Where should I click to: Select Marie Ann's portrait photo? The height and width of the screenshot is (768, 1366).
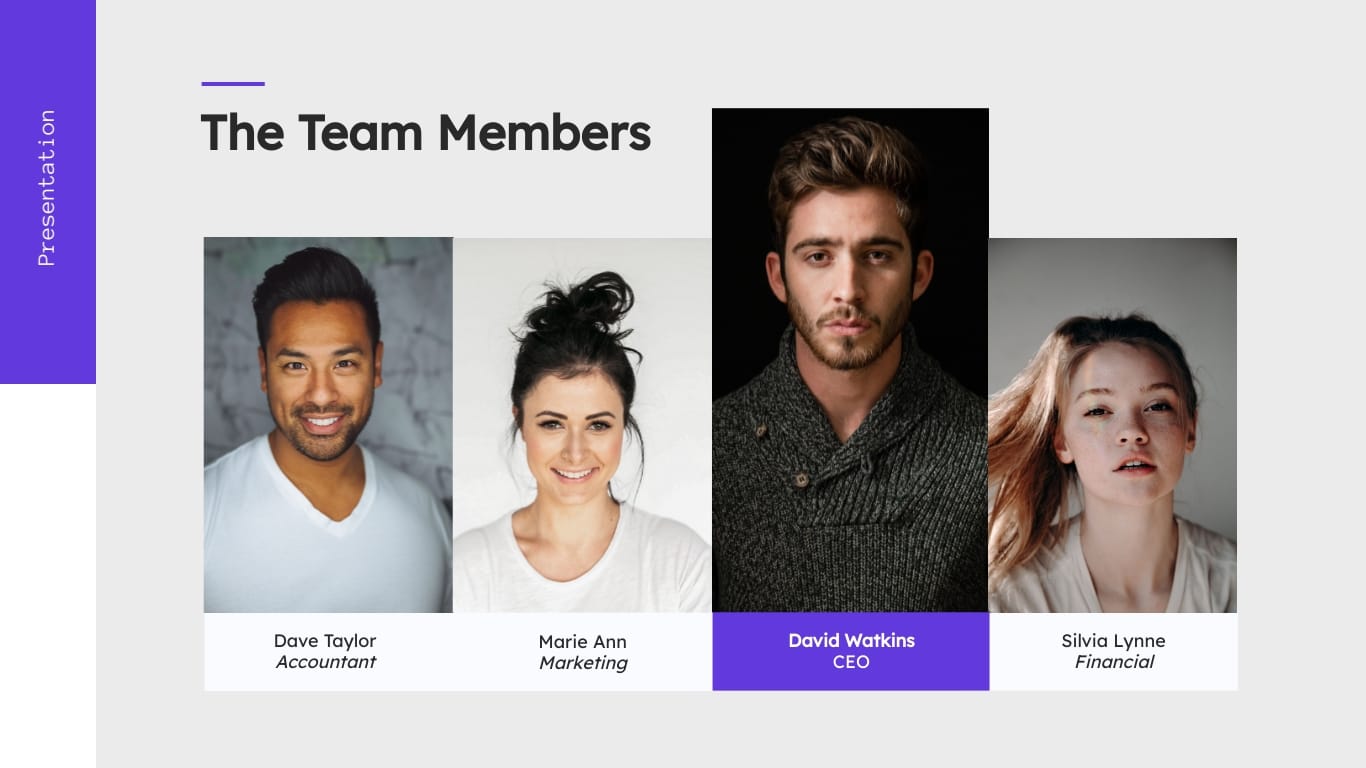pos(582,425)
